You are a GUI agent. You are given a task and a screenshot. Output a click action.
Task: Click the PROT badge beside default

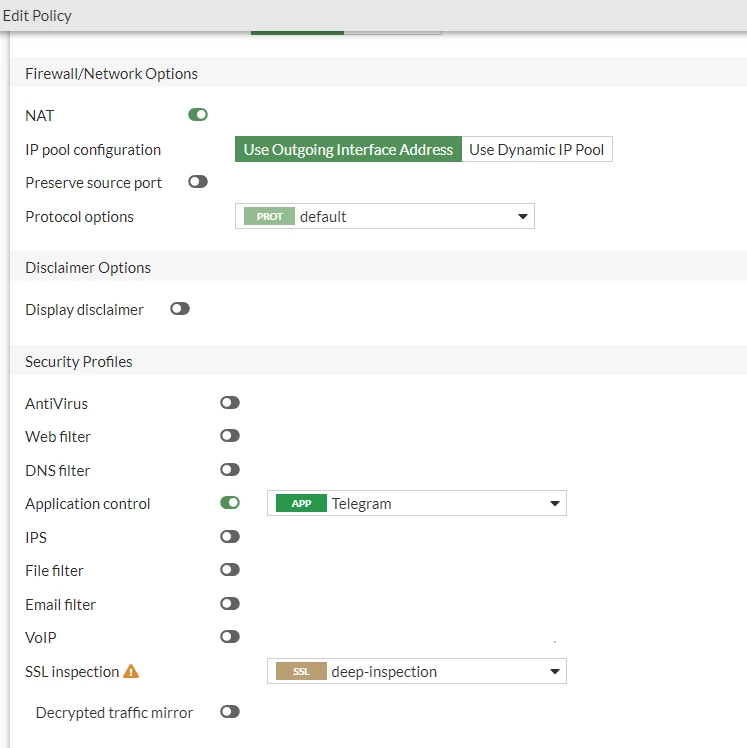269,216
